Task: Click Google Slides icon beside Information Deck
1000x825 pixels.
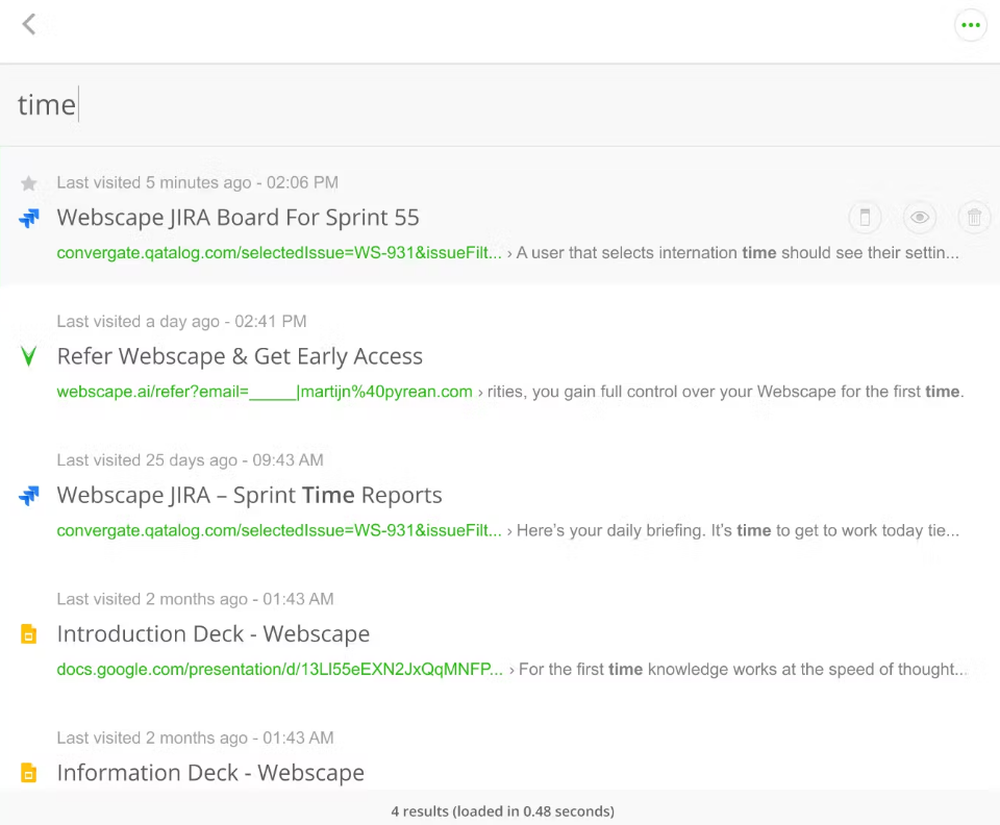Action: 29,773
